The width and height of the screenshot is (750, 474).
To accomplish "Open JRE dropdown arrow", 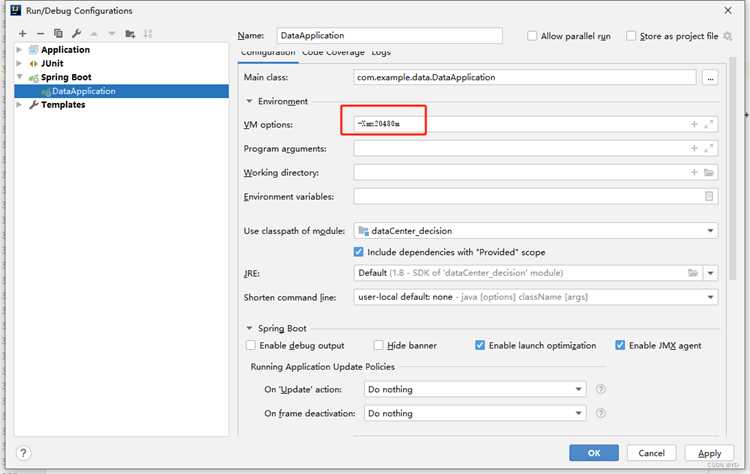I will pyautogui.click(x=710, y=273).
